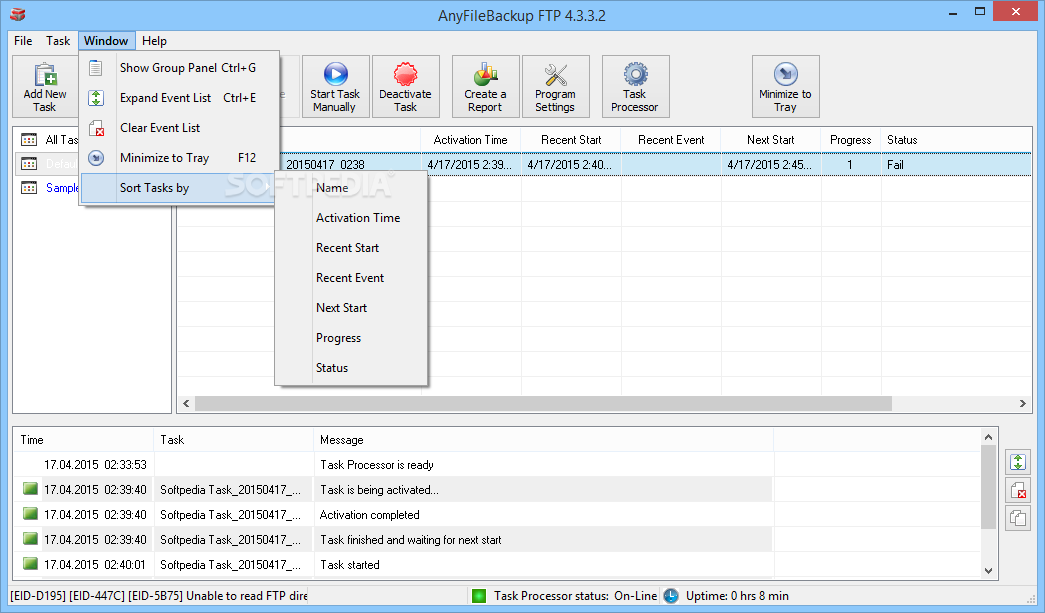Click the Deactivate Task toolbar button
Screen dimensions: 1045x613
tap(405, 87)
